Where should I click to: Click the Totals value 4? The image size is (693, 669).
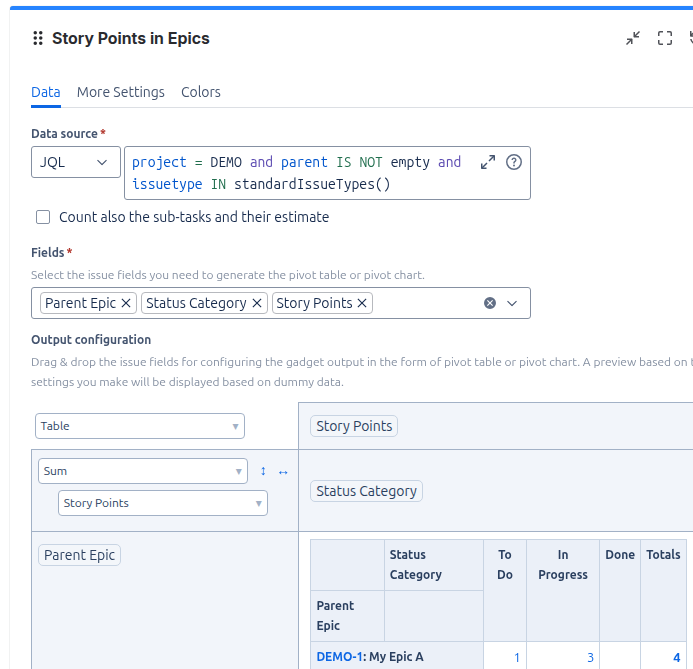tap(676, 658)
